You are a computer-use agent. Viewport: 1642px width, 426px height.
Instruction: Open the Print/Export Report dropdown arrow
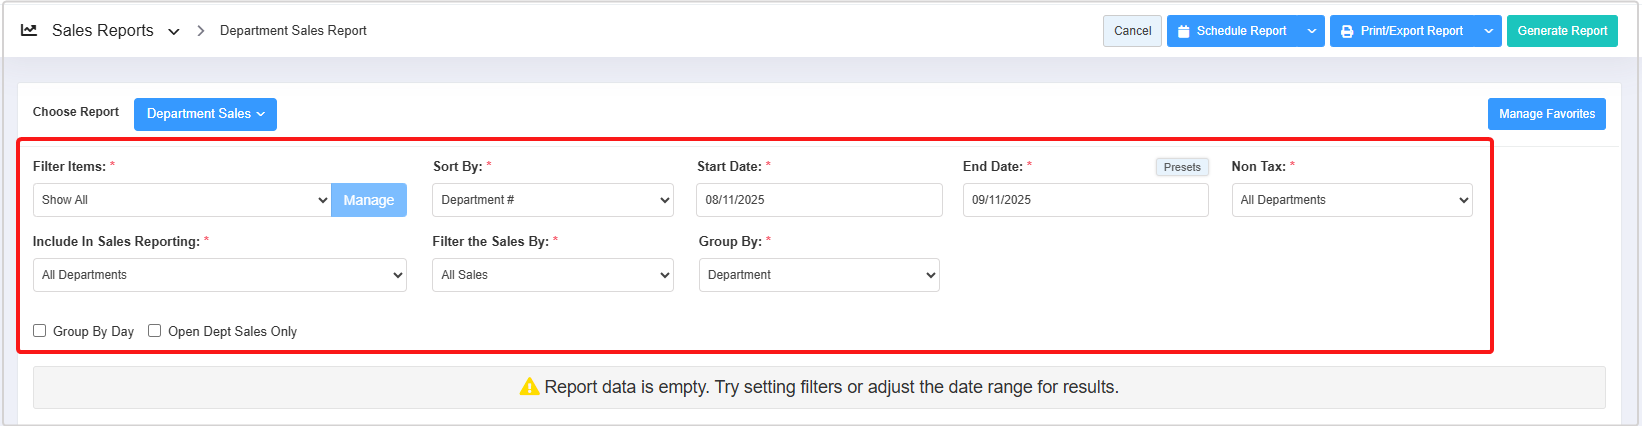click(1488, 31)
